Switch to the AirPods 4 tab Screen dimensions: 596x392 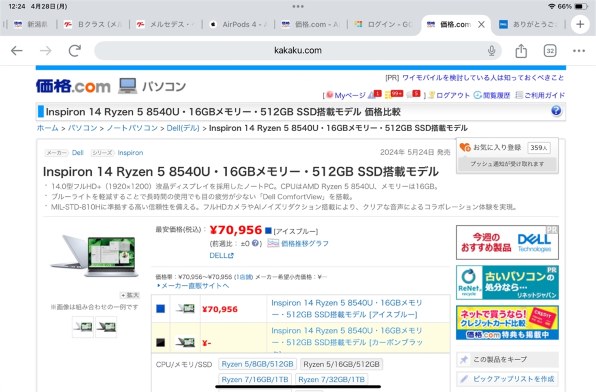238,24
